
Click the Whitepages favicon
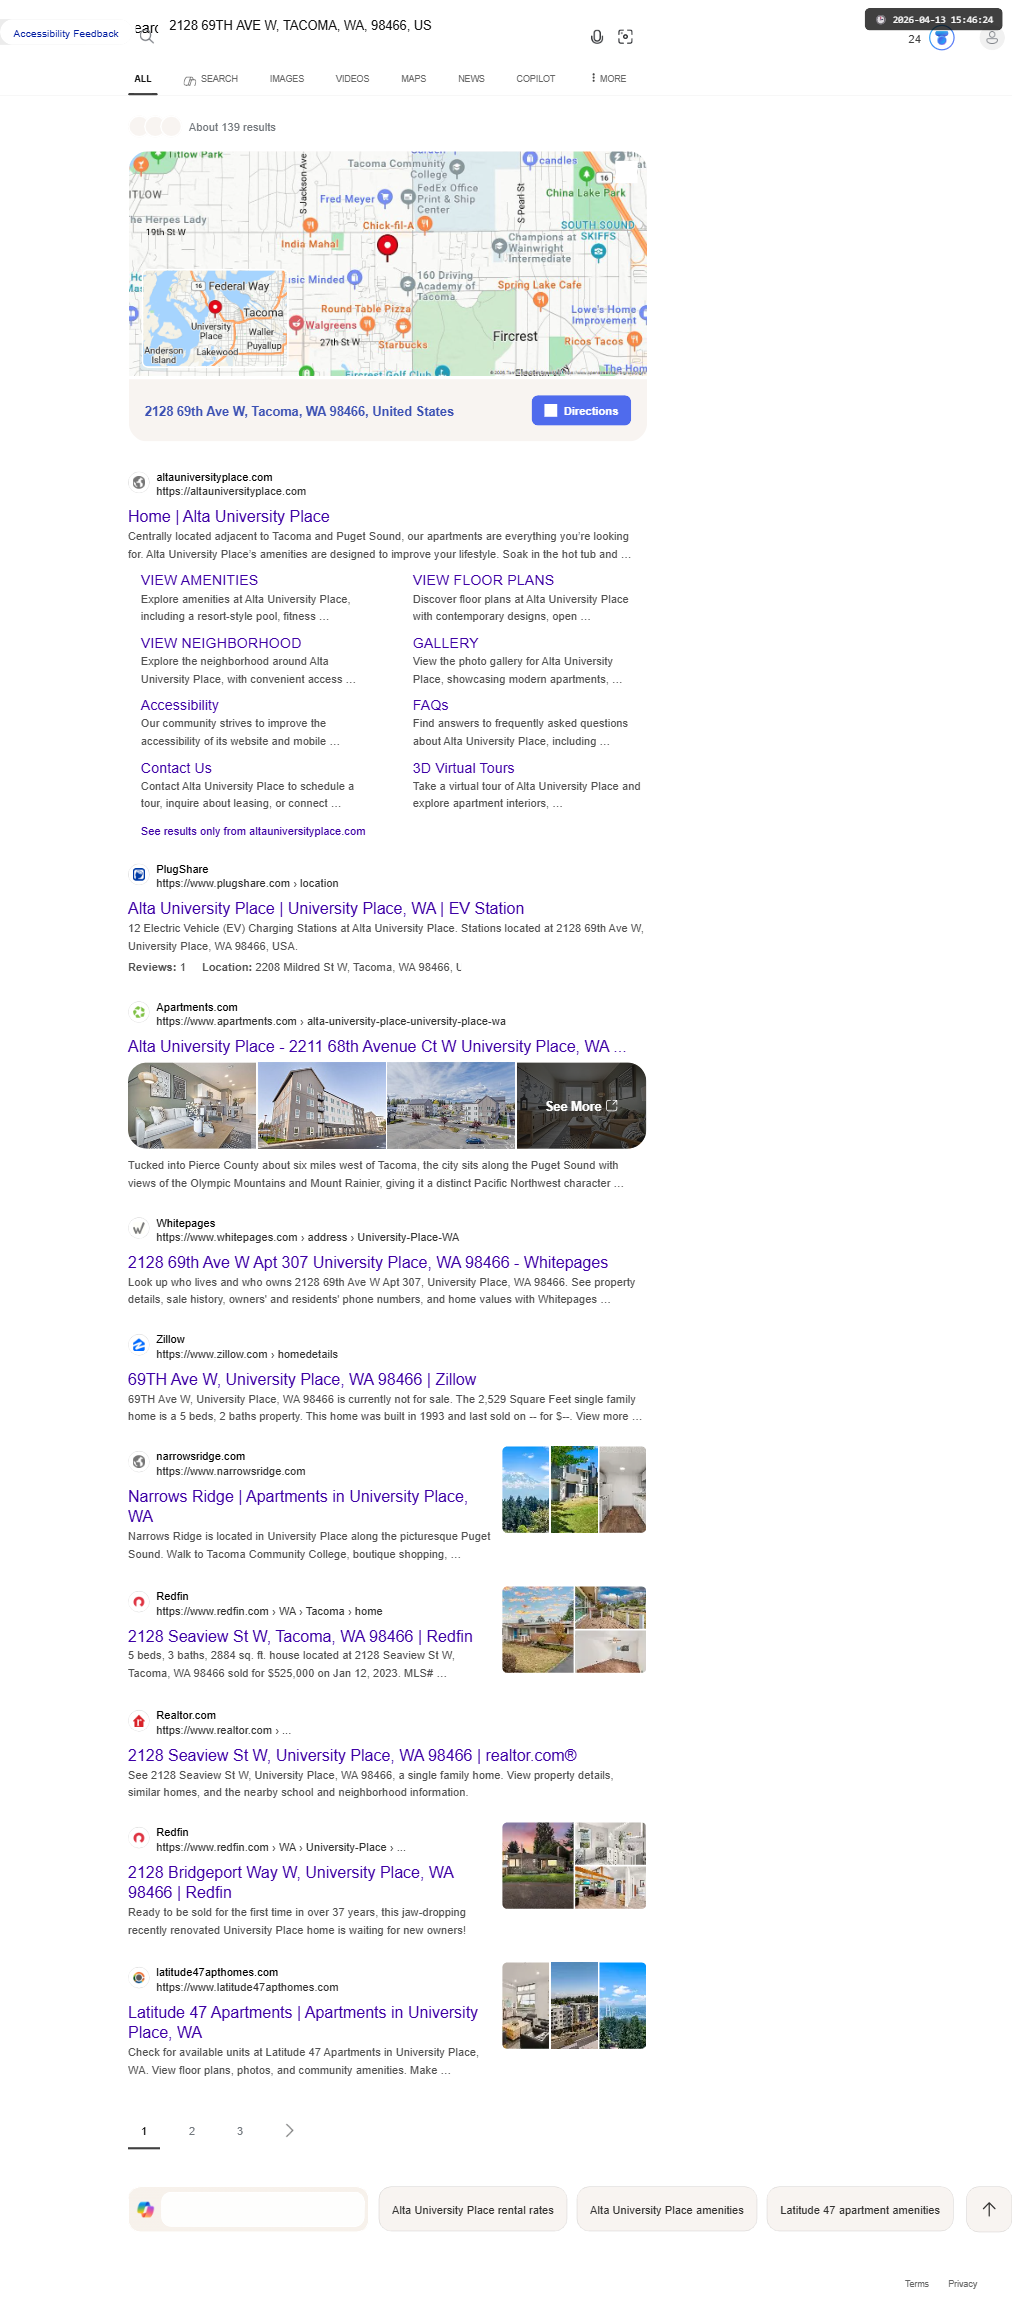tap(139, 1229)
